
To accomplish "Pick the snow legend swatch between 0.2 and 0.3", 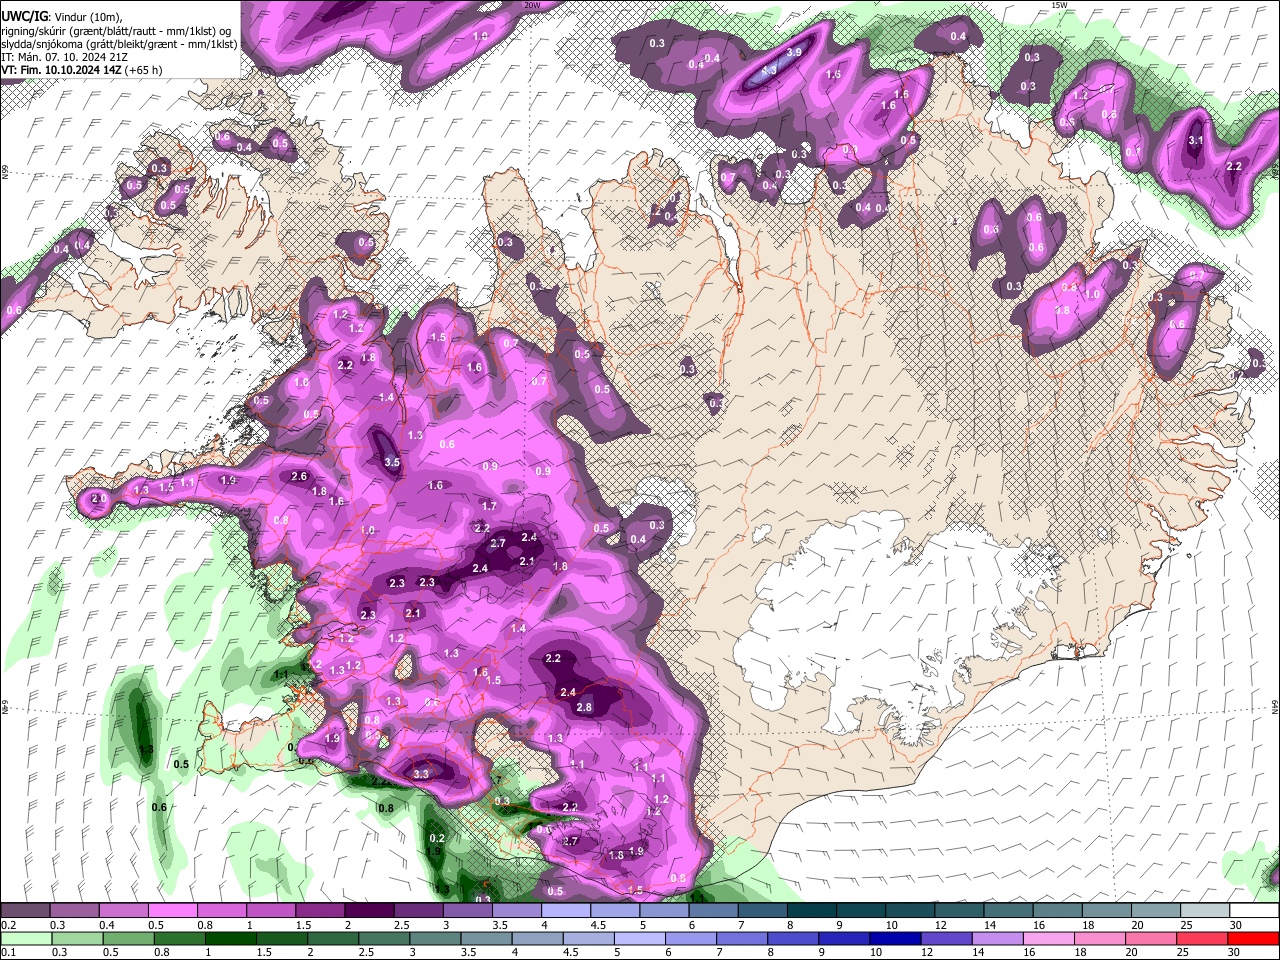I will [x=25, y=911].
